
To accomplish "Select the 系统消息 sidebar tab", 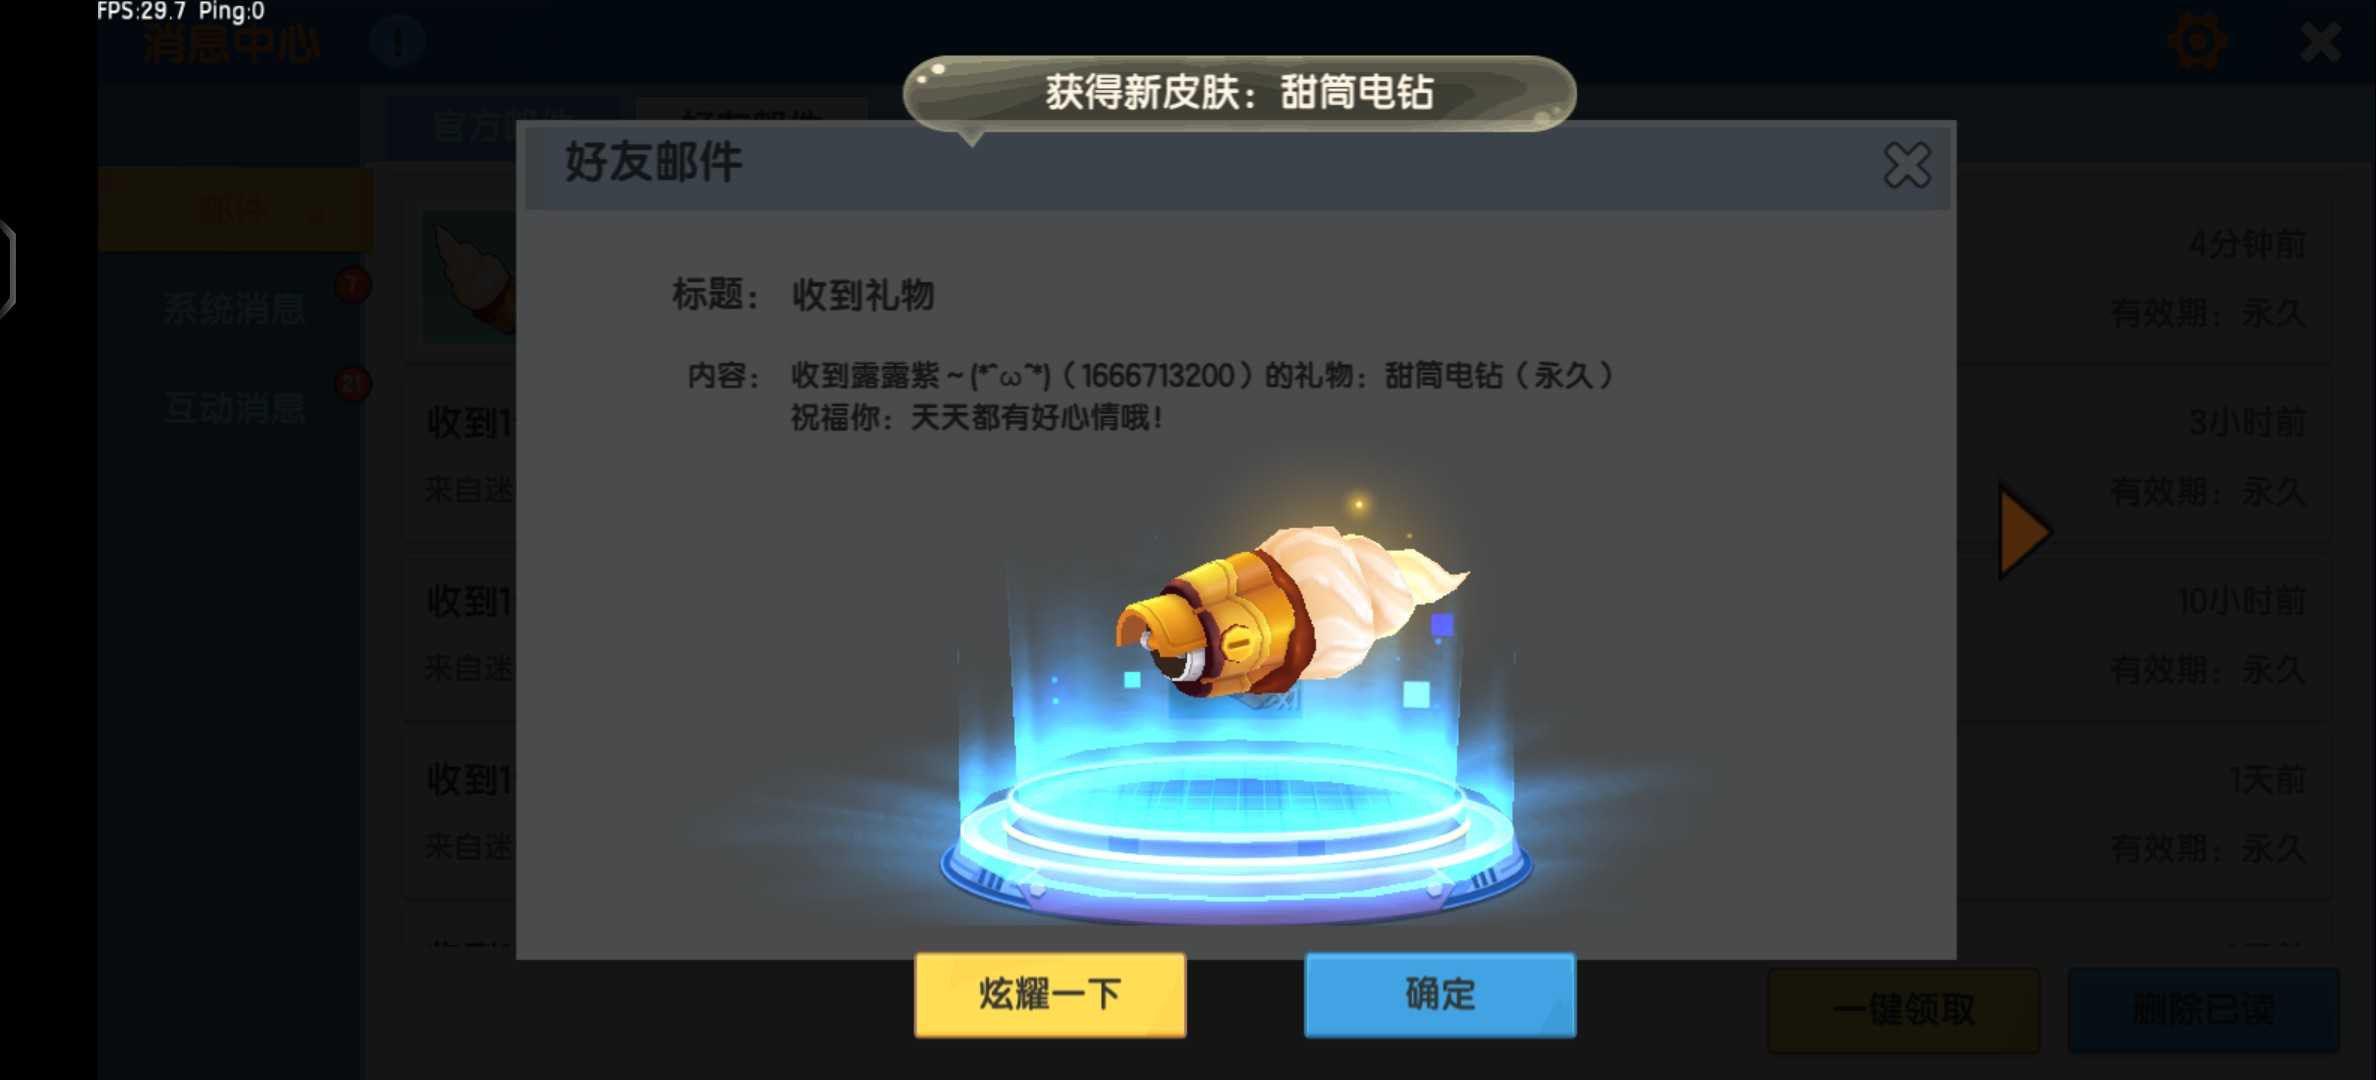I will point(235,309).
